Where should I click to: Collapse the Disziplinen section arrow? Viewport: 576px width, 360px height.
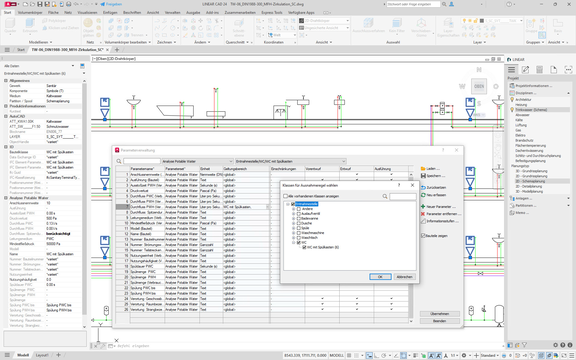(569, 93)
